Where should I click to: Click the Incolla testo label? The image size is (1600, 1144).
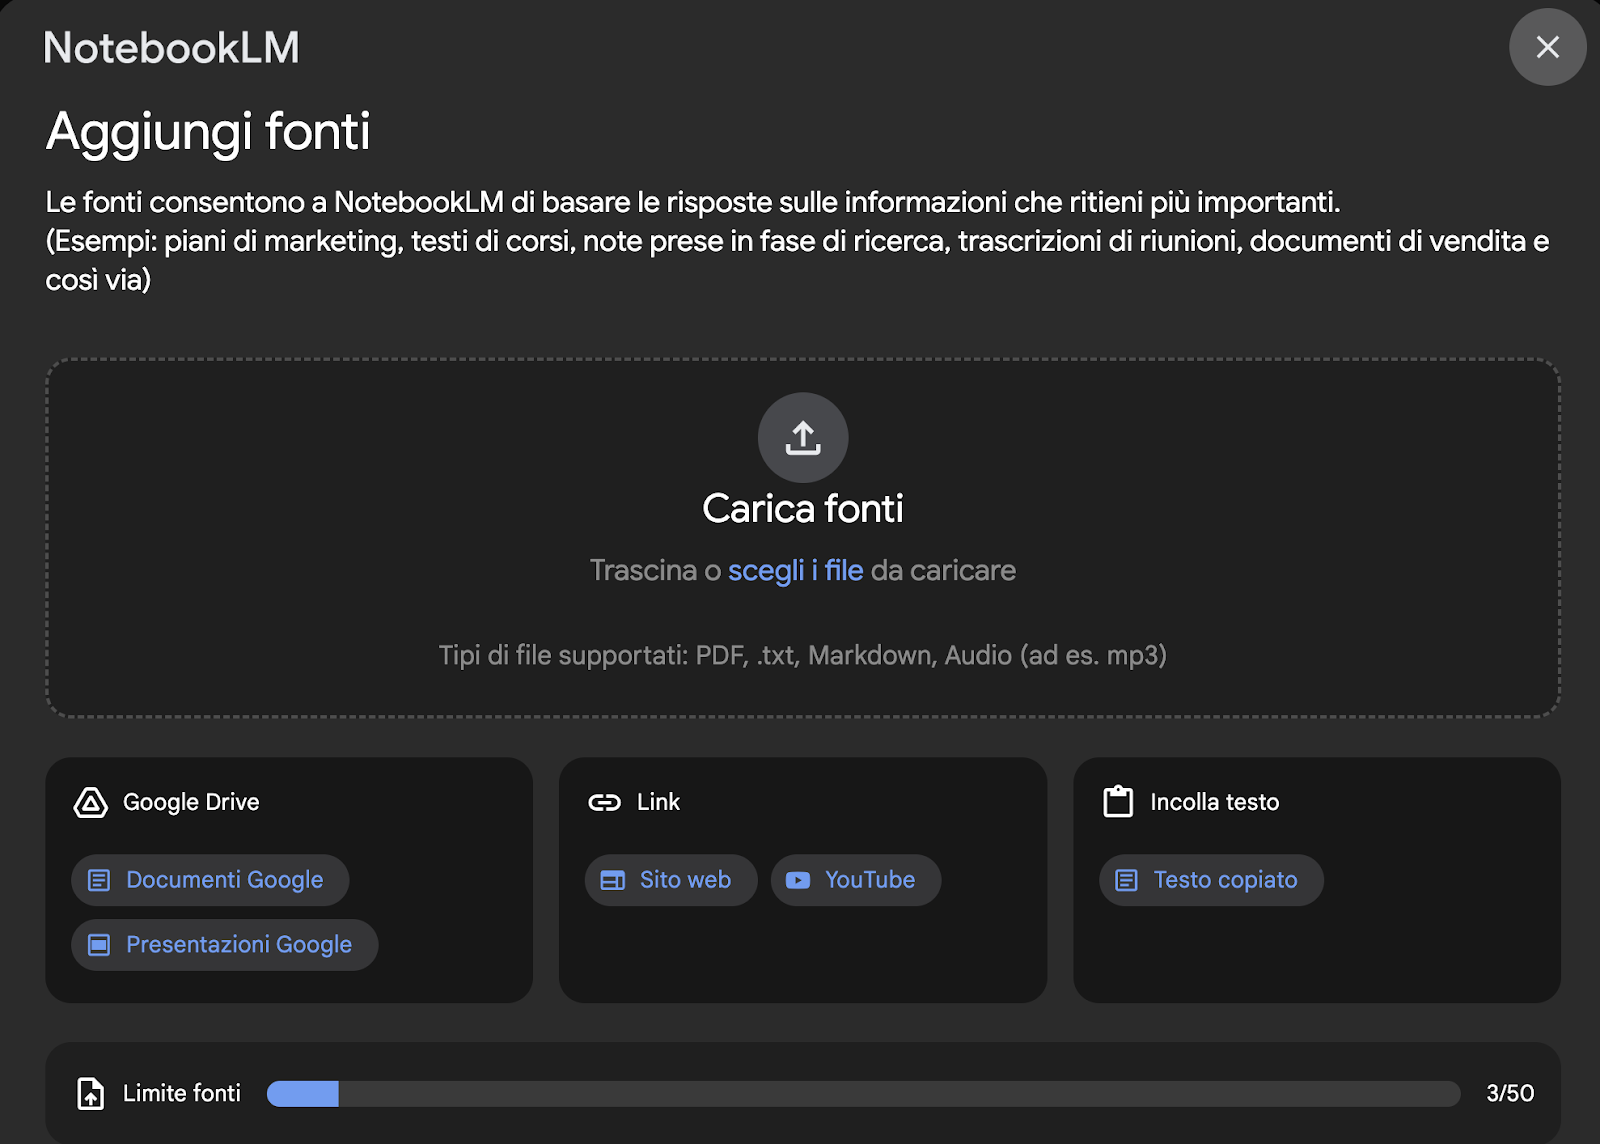coord(1215,802)
